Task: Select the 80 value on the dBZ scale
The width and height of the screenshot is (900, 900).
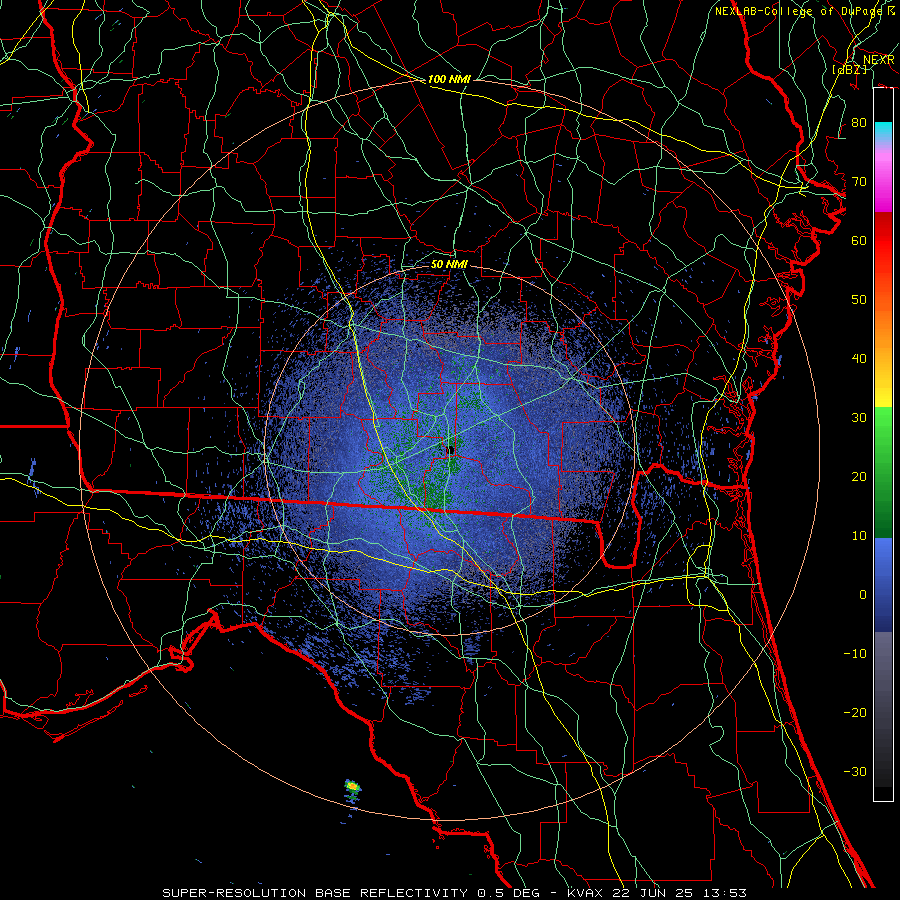Action: point(859,122)
